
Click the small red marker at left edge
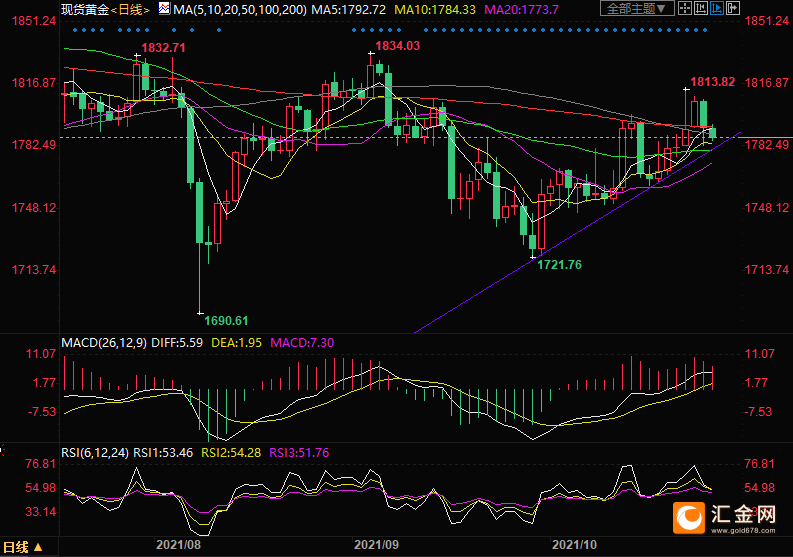click(2, 449)
